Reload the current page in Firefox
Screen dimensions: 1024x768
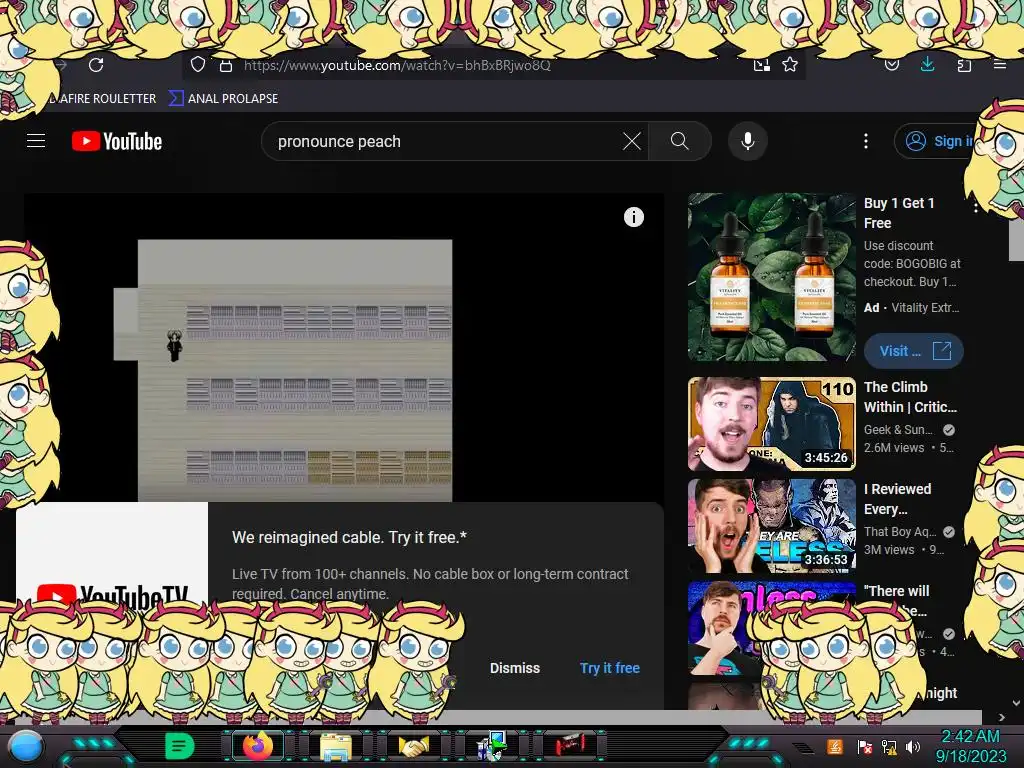(x=96, y=65)
